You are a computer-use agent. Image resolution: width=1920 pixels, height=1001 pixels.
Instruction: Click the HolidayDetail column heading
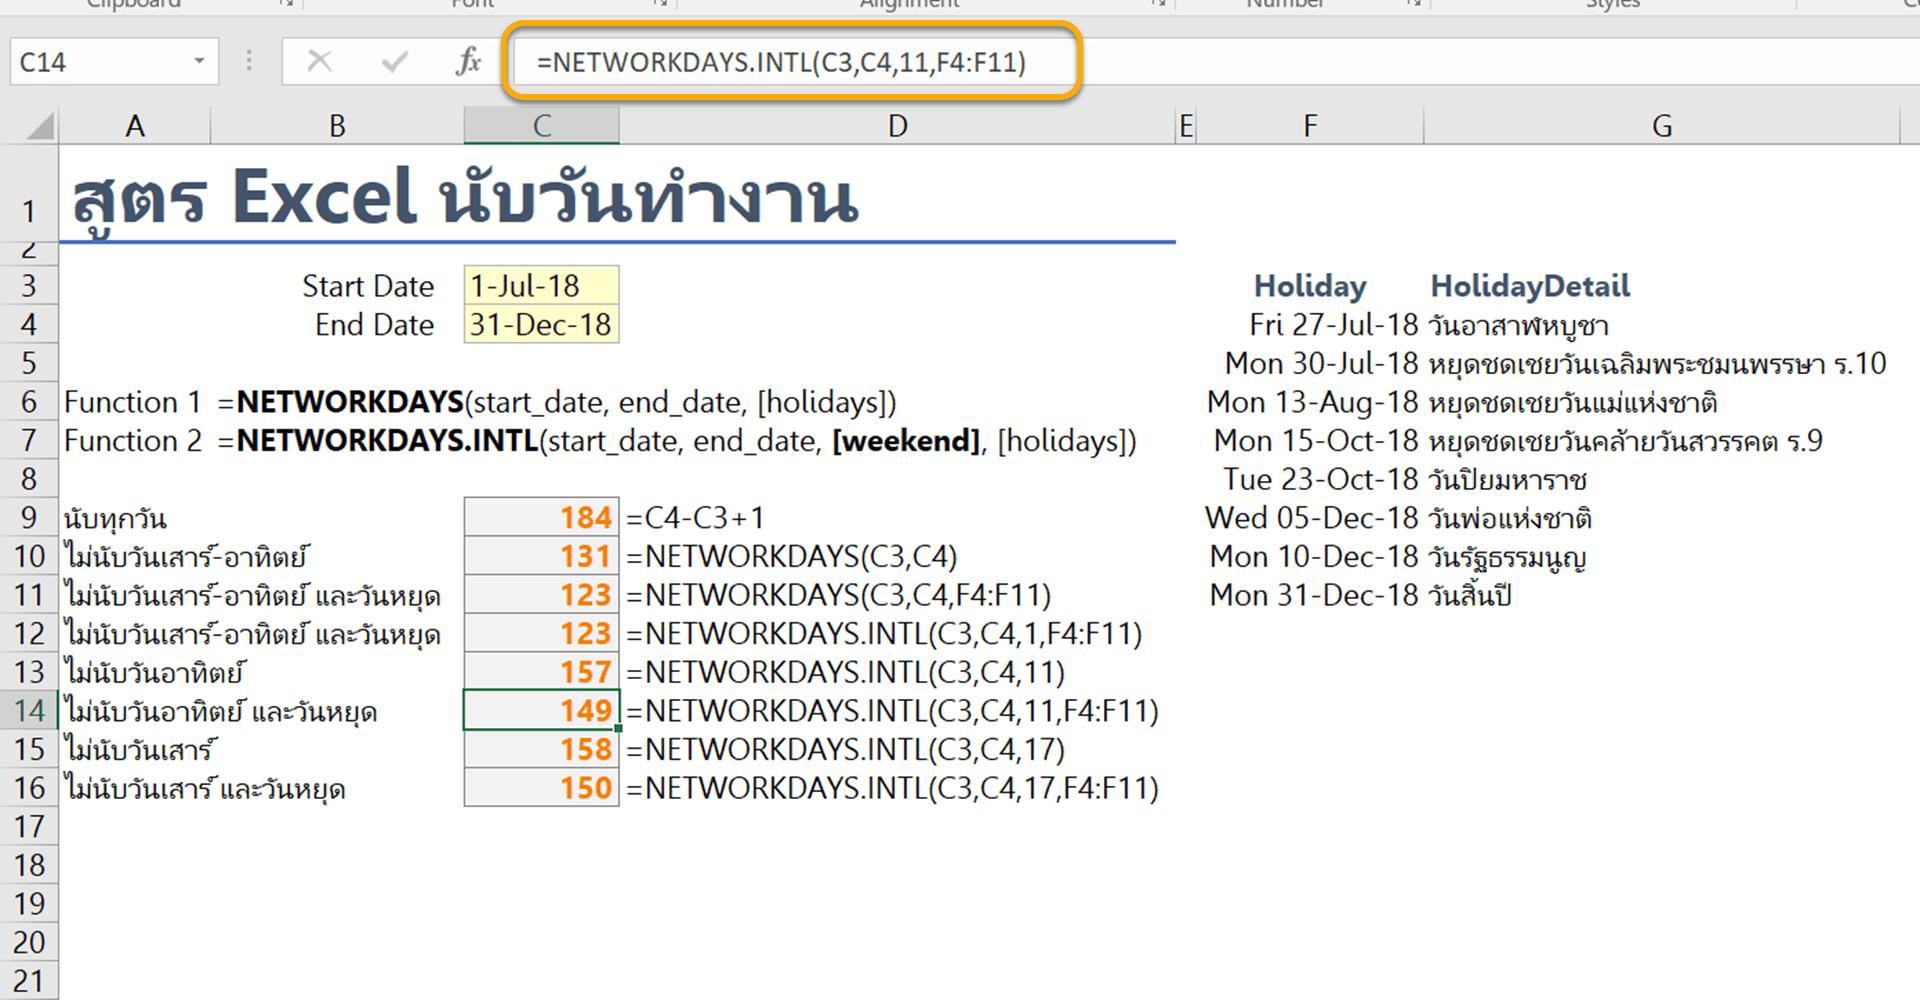1530,286
